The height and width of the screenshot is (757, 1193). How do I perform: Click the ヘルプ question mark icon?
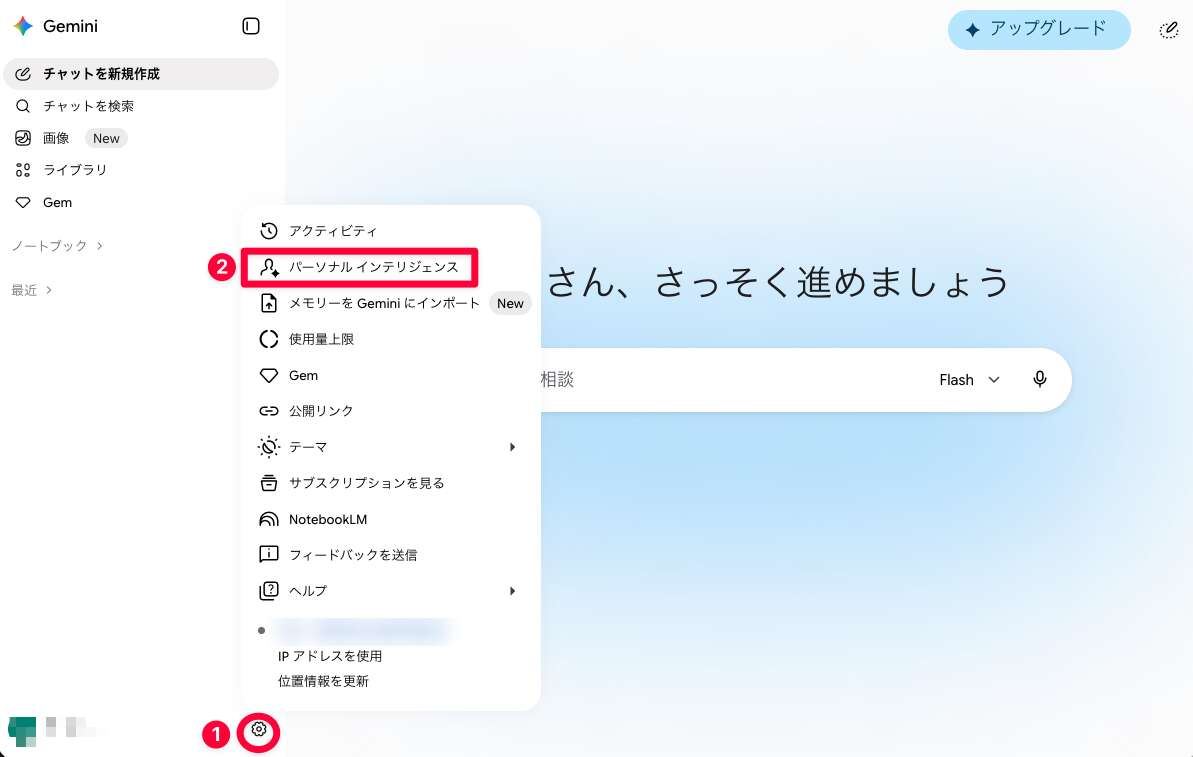(x=269, y=590)
